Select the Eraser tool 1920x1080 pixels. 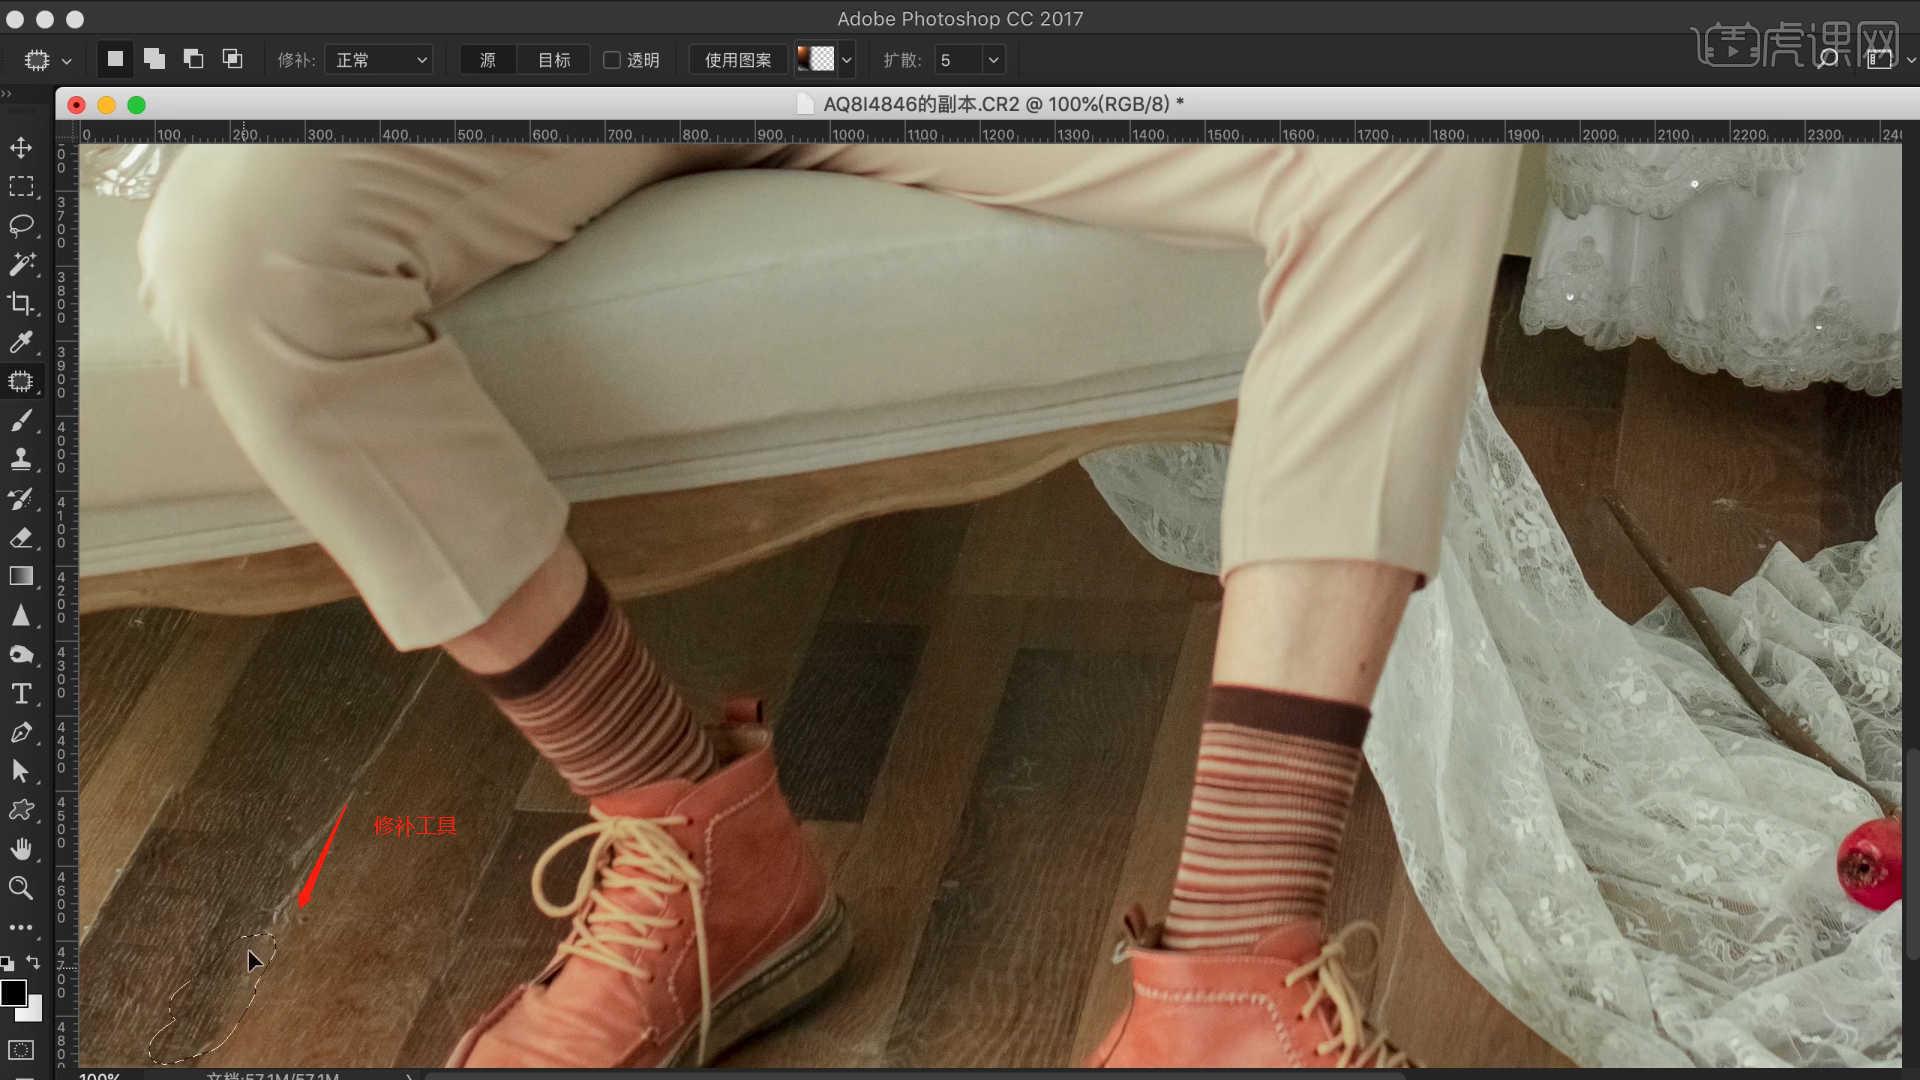pos(21,537)
